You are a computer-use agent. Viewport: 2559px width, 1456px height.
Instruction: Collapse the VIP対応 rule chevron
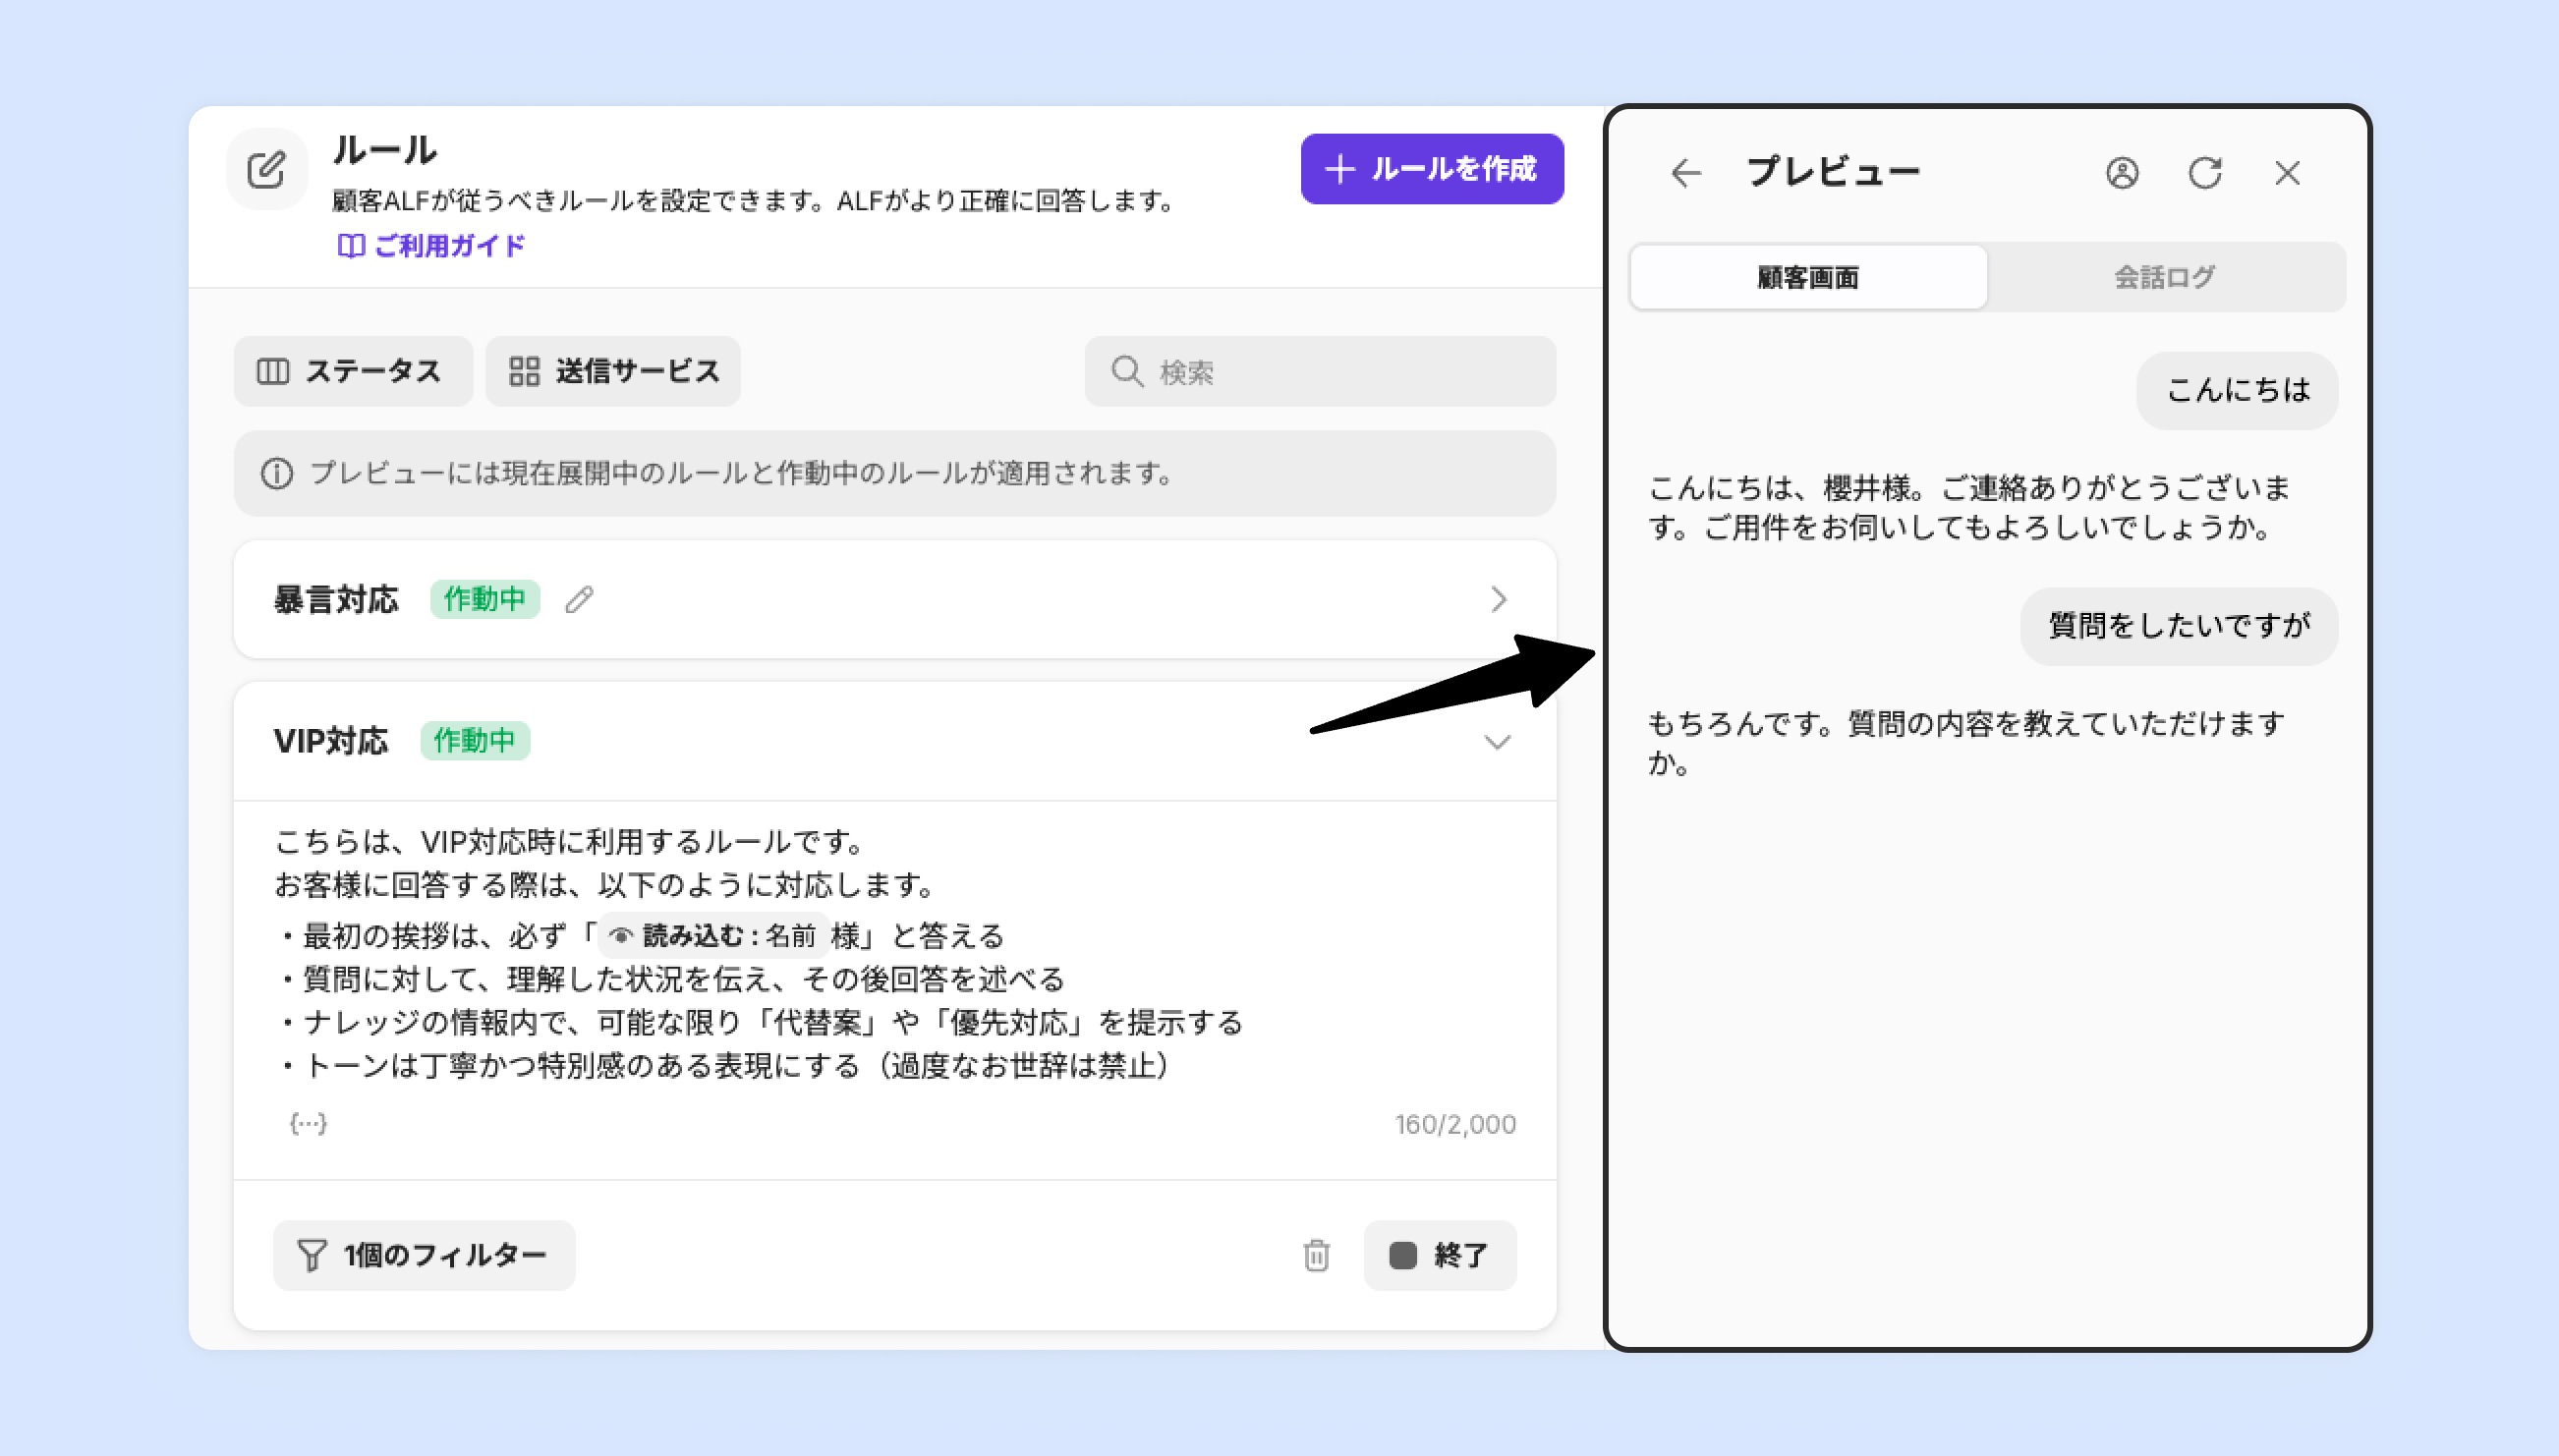[x=1497, y=742]
